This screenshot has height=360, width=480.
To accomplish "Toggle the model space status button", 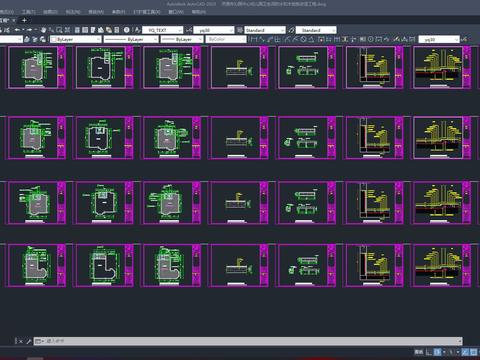I will (419, 352).
